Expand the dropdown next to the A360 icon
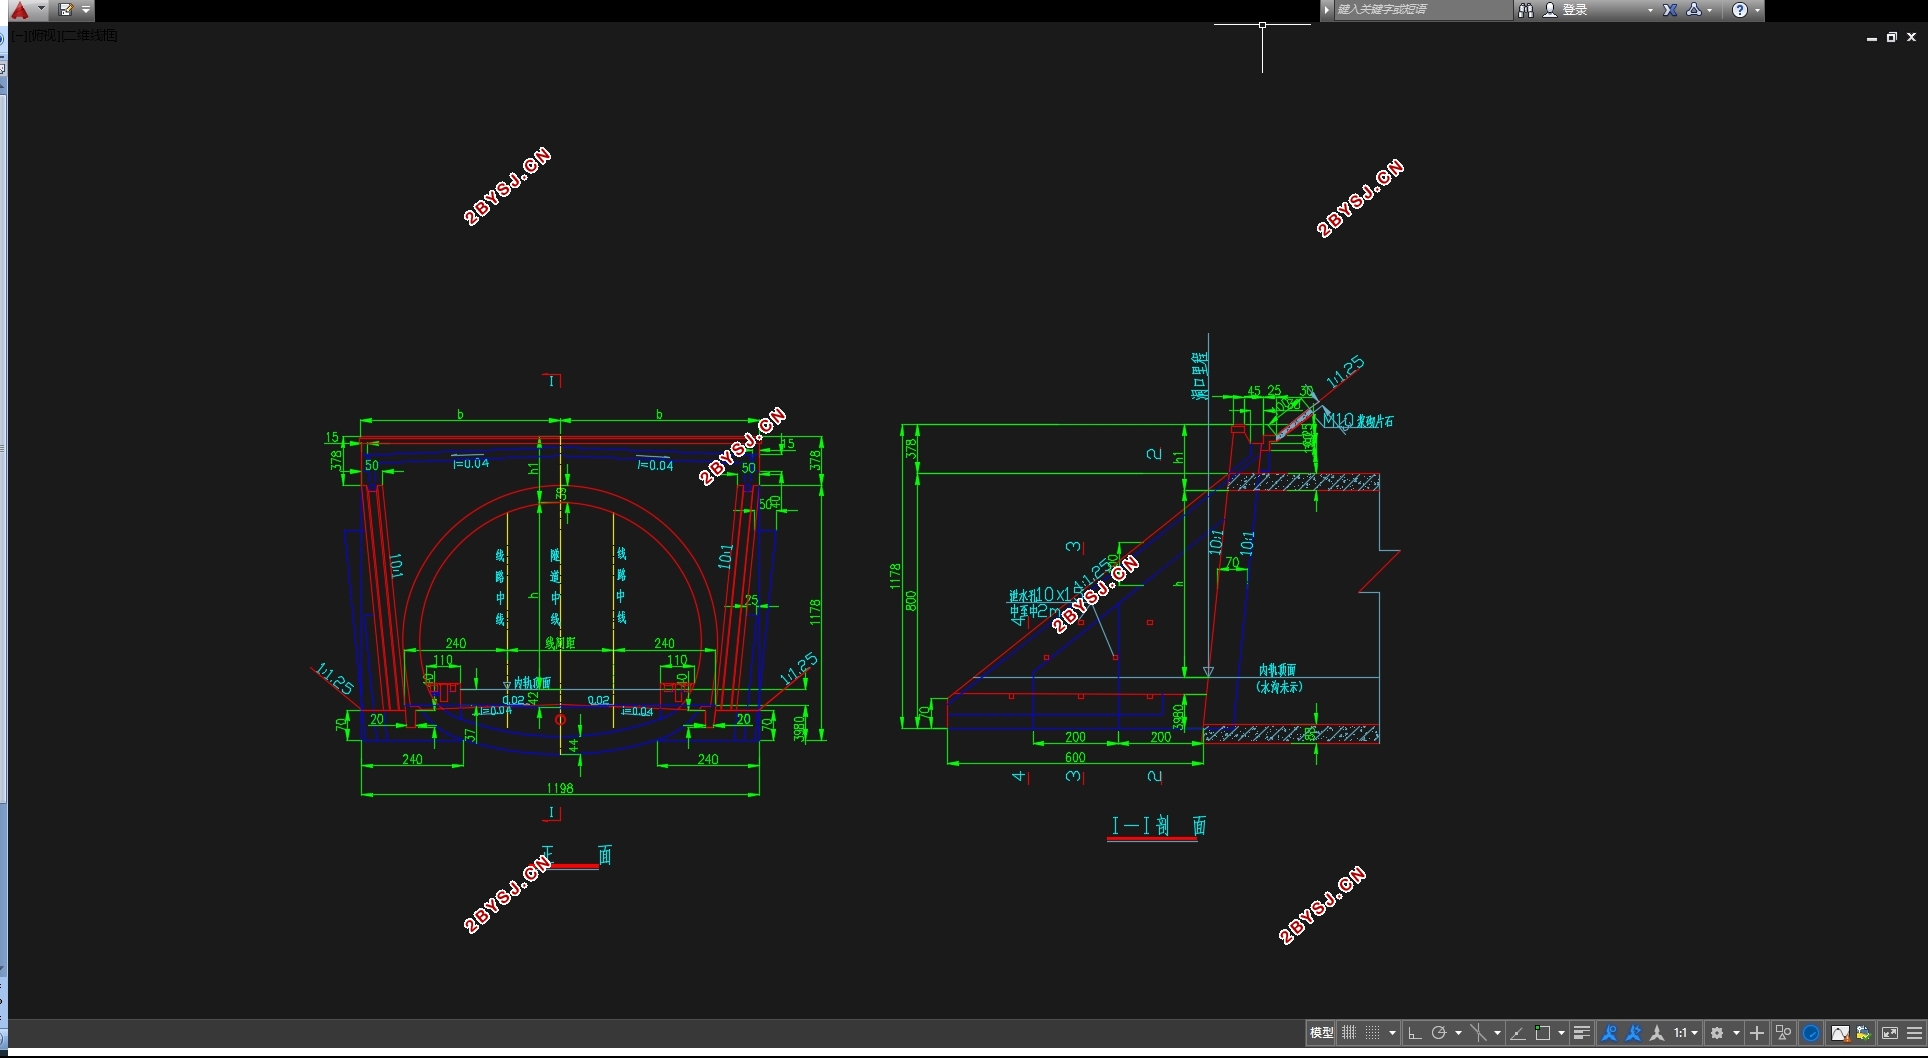Screen dimensions: 1928x1058 point(1710,10)
